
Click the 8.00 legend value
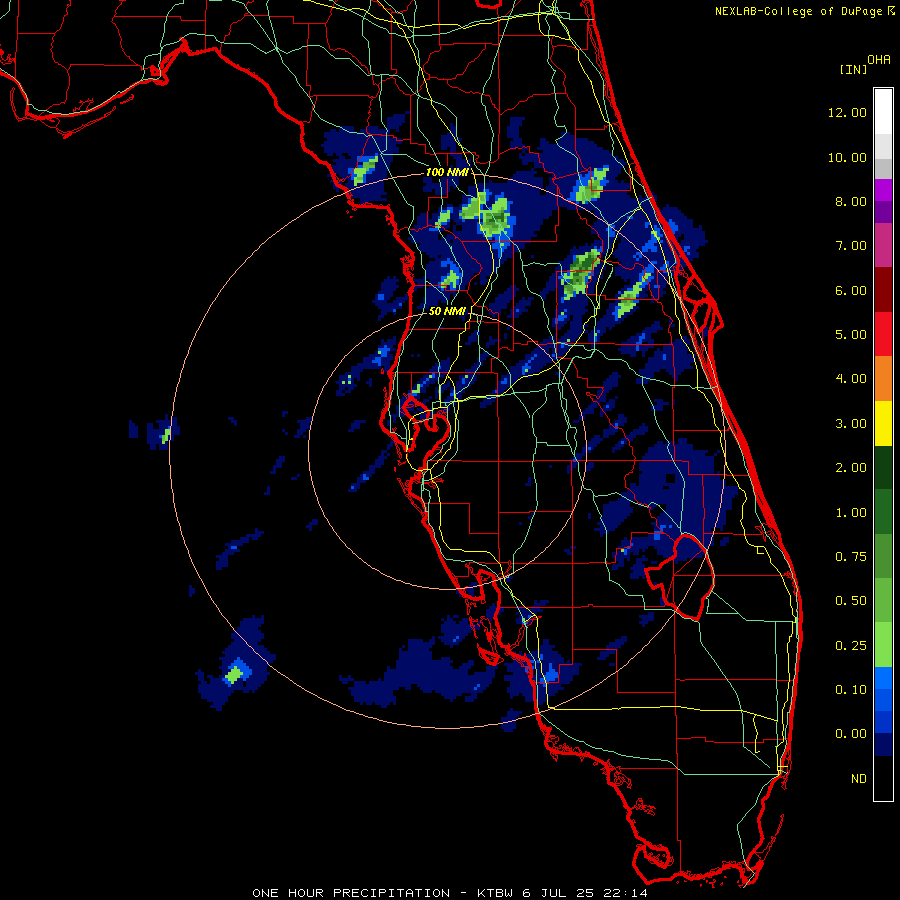[x=851, y=201]
